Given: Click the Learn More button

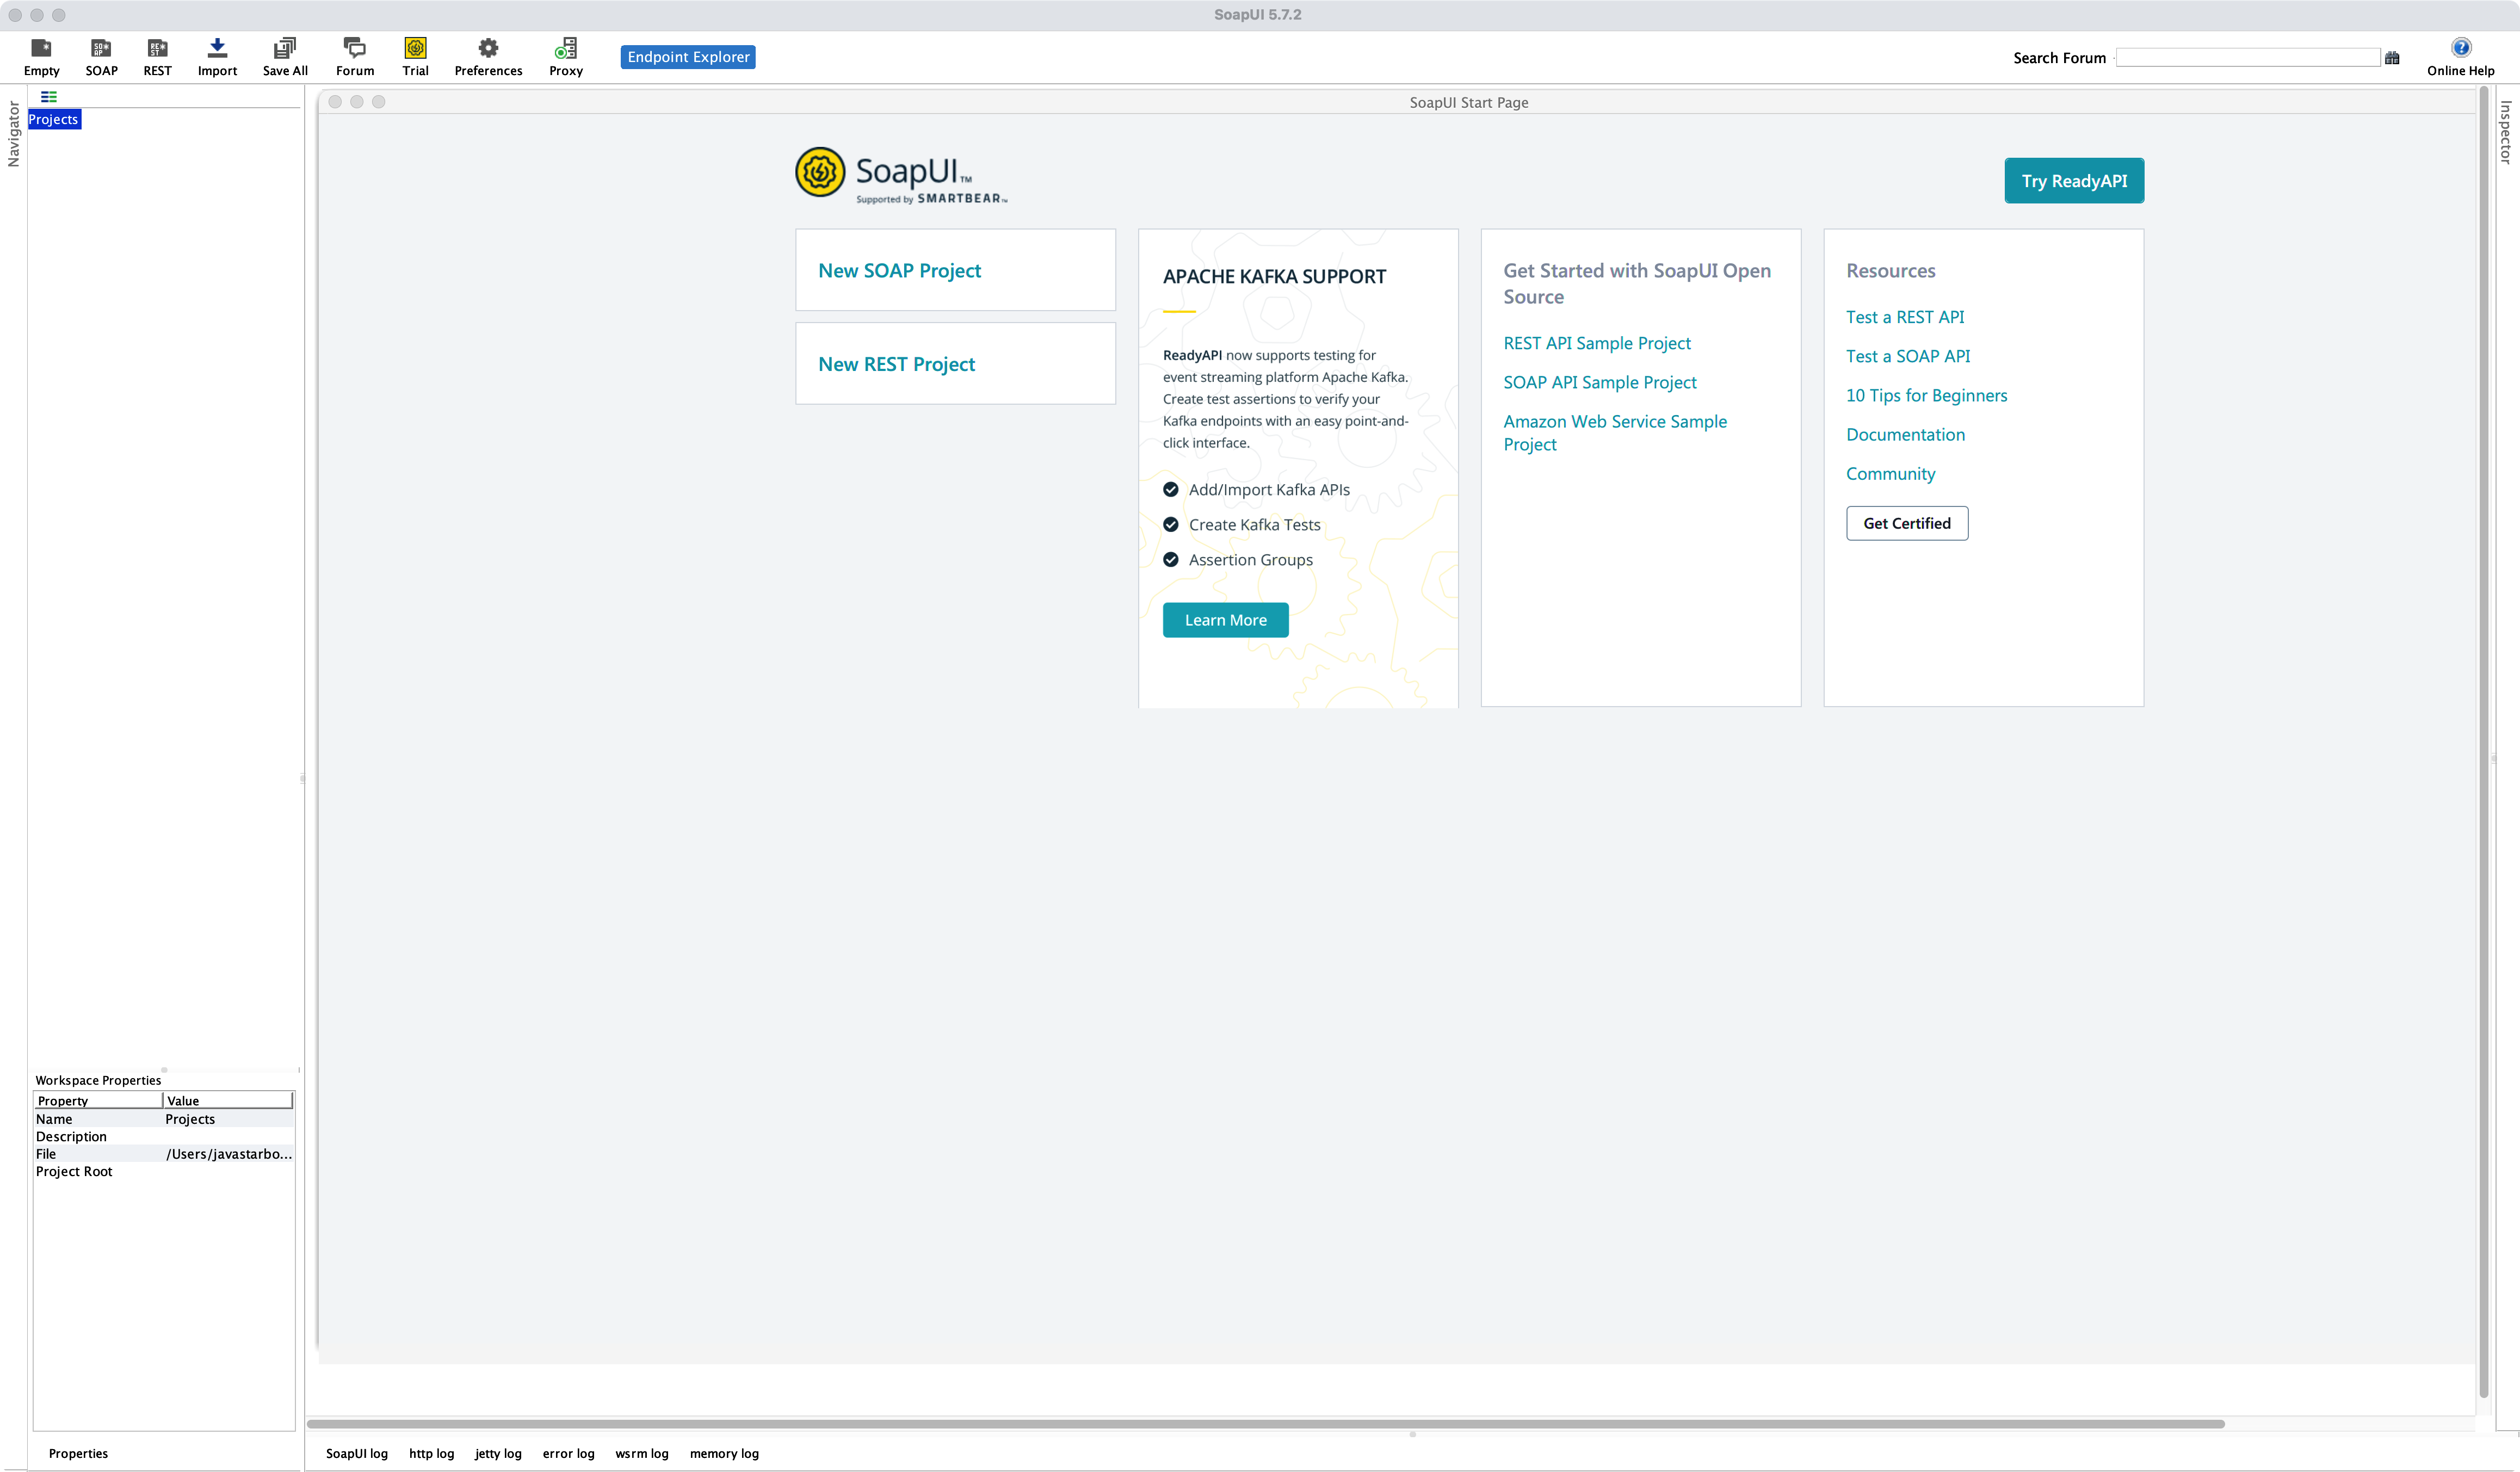Looking at the screenshot, I should click(1225, 620).
